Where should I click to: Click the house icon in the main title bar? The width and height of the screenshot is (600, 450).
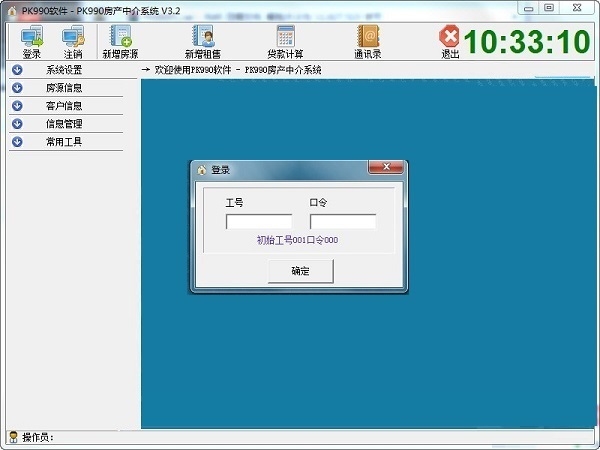point(12,11)
